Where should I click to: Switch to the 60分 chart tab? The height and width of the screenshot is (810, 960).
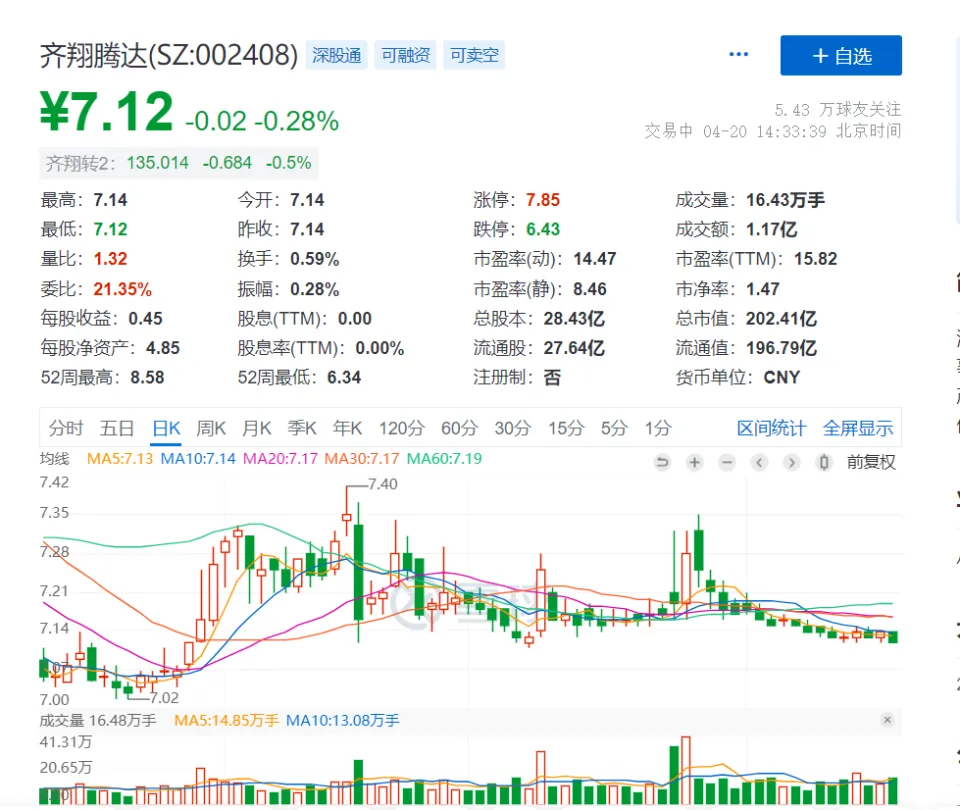pyautogui.click(x=459, y=428)
